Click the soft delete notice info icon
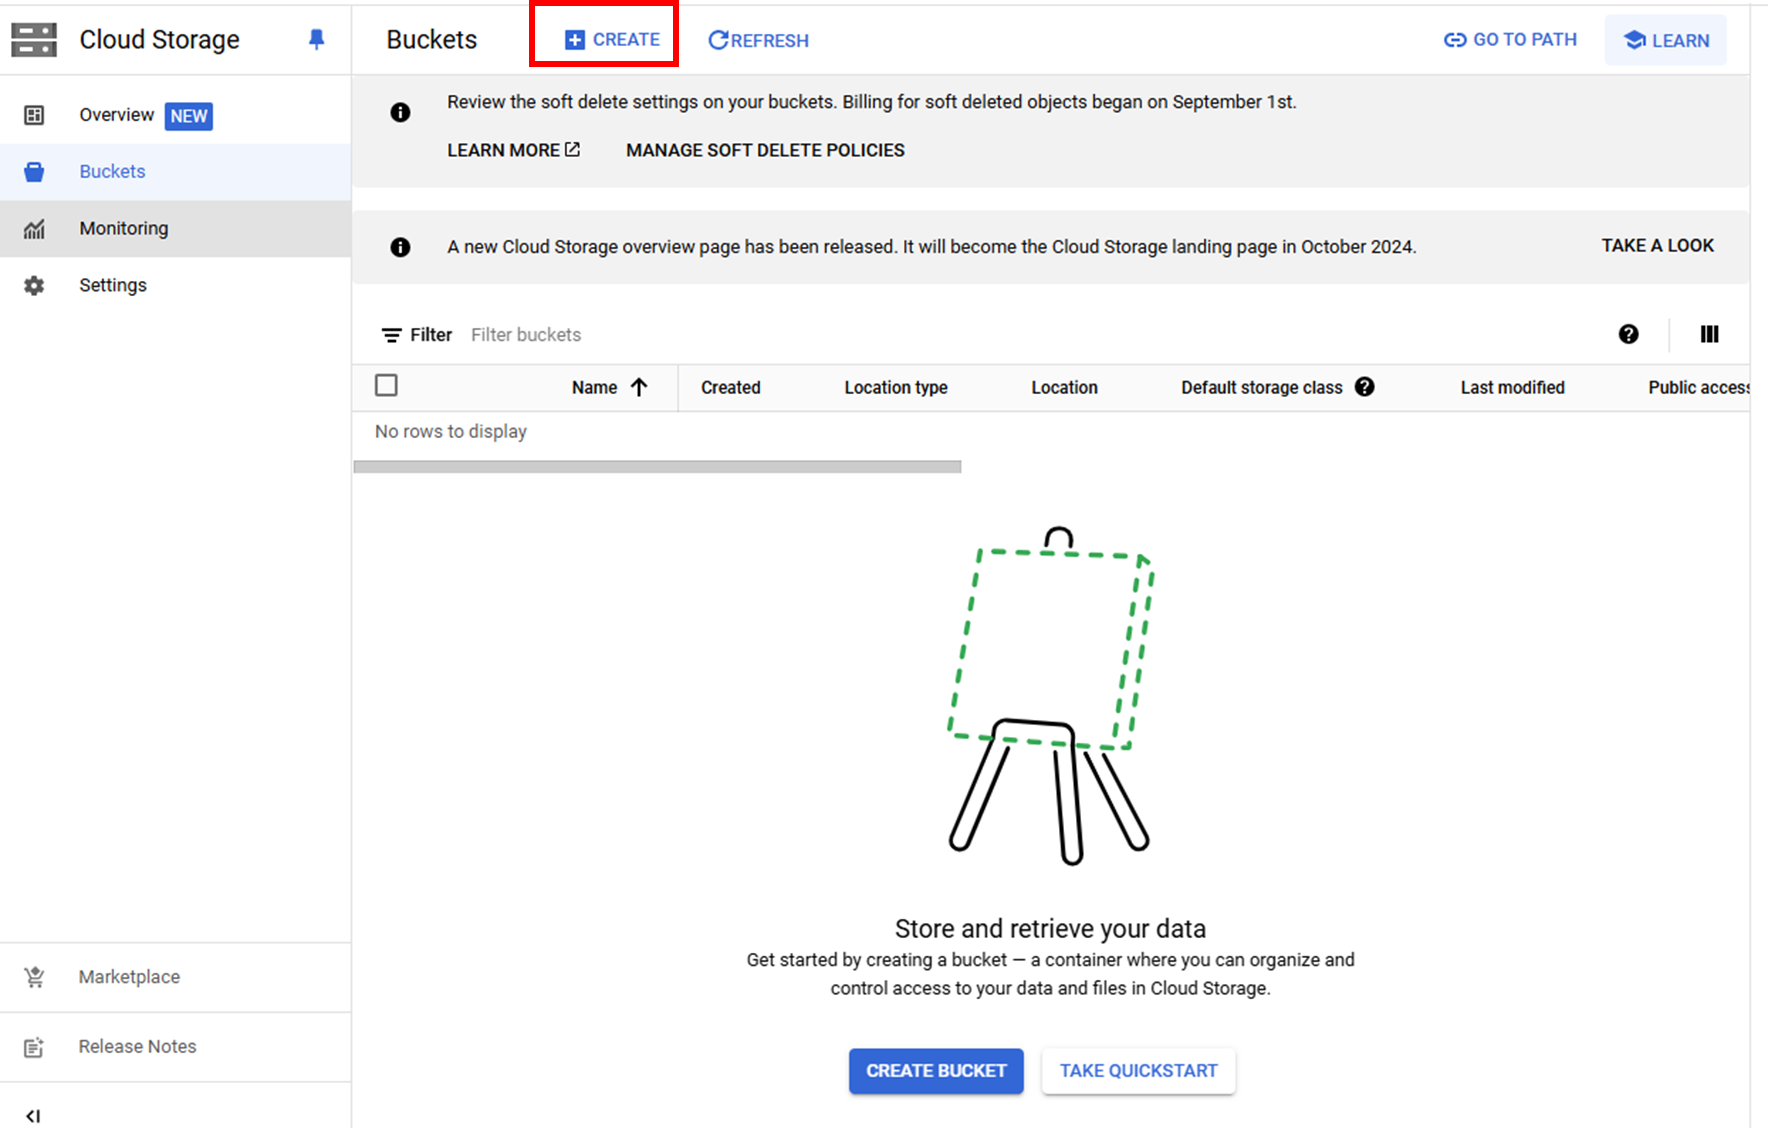1768x1128 pixels. point(400,112)
